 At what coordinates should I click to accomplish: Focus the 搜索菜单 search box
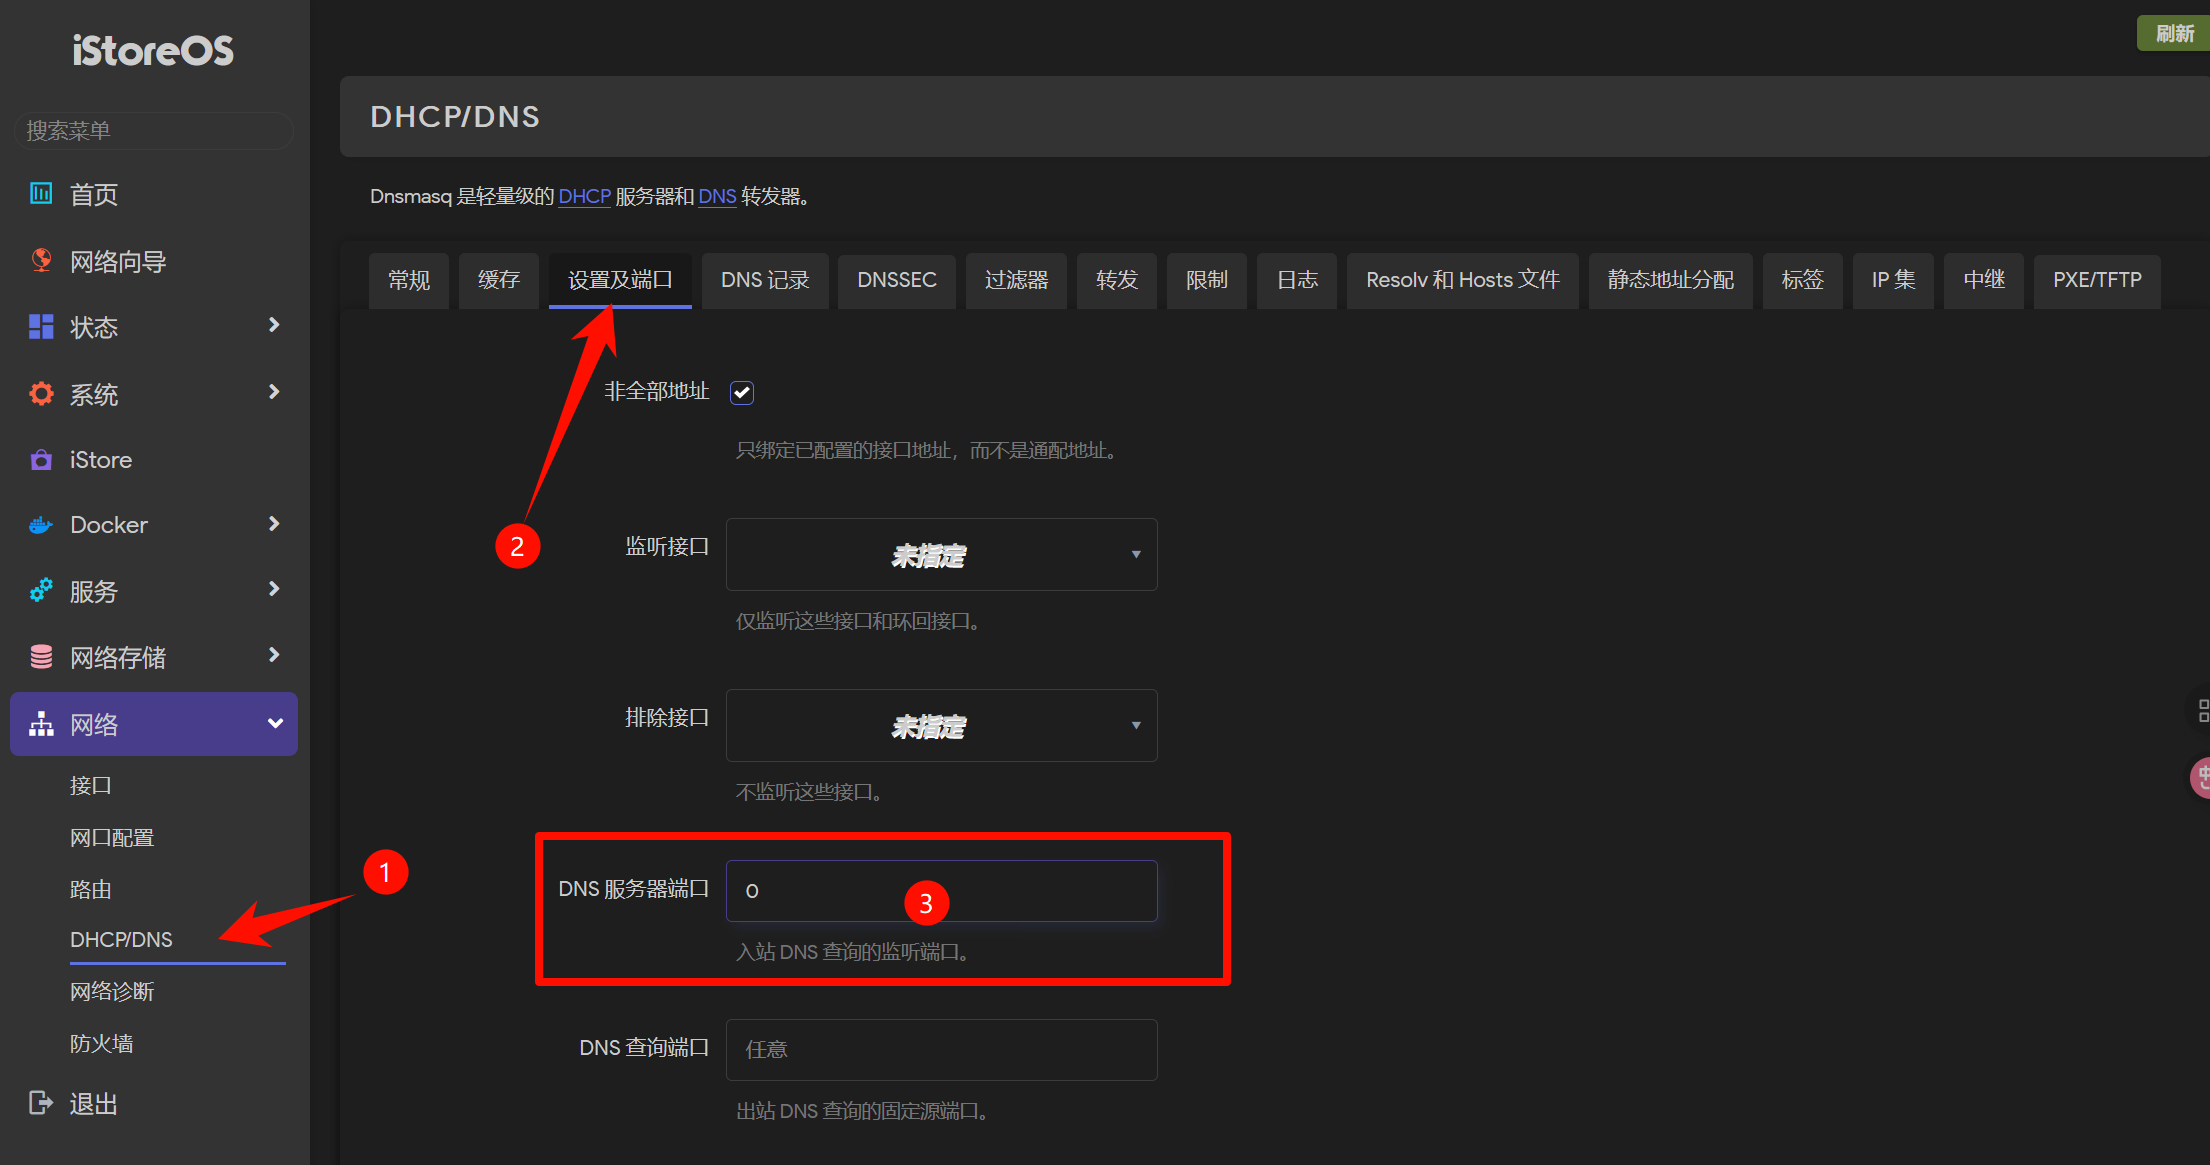(153, 131)
